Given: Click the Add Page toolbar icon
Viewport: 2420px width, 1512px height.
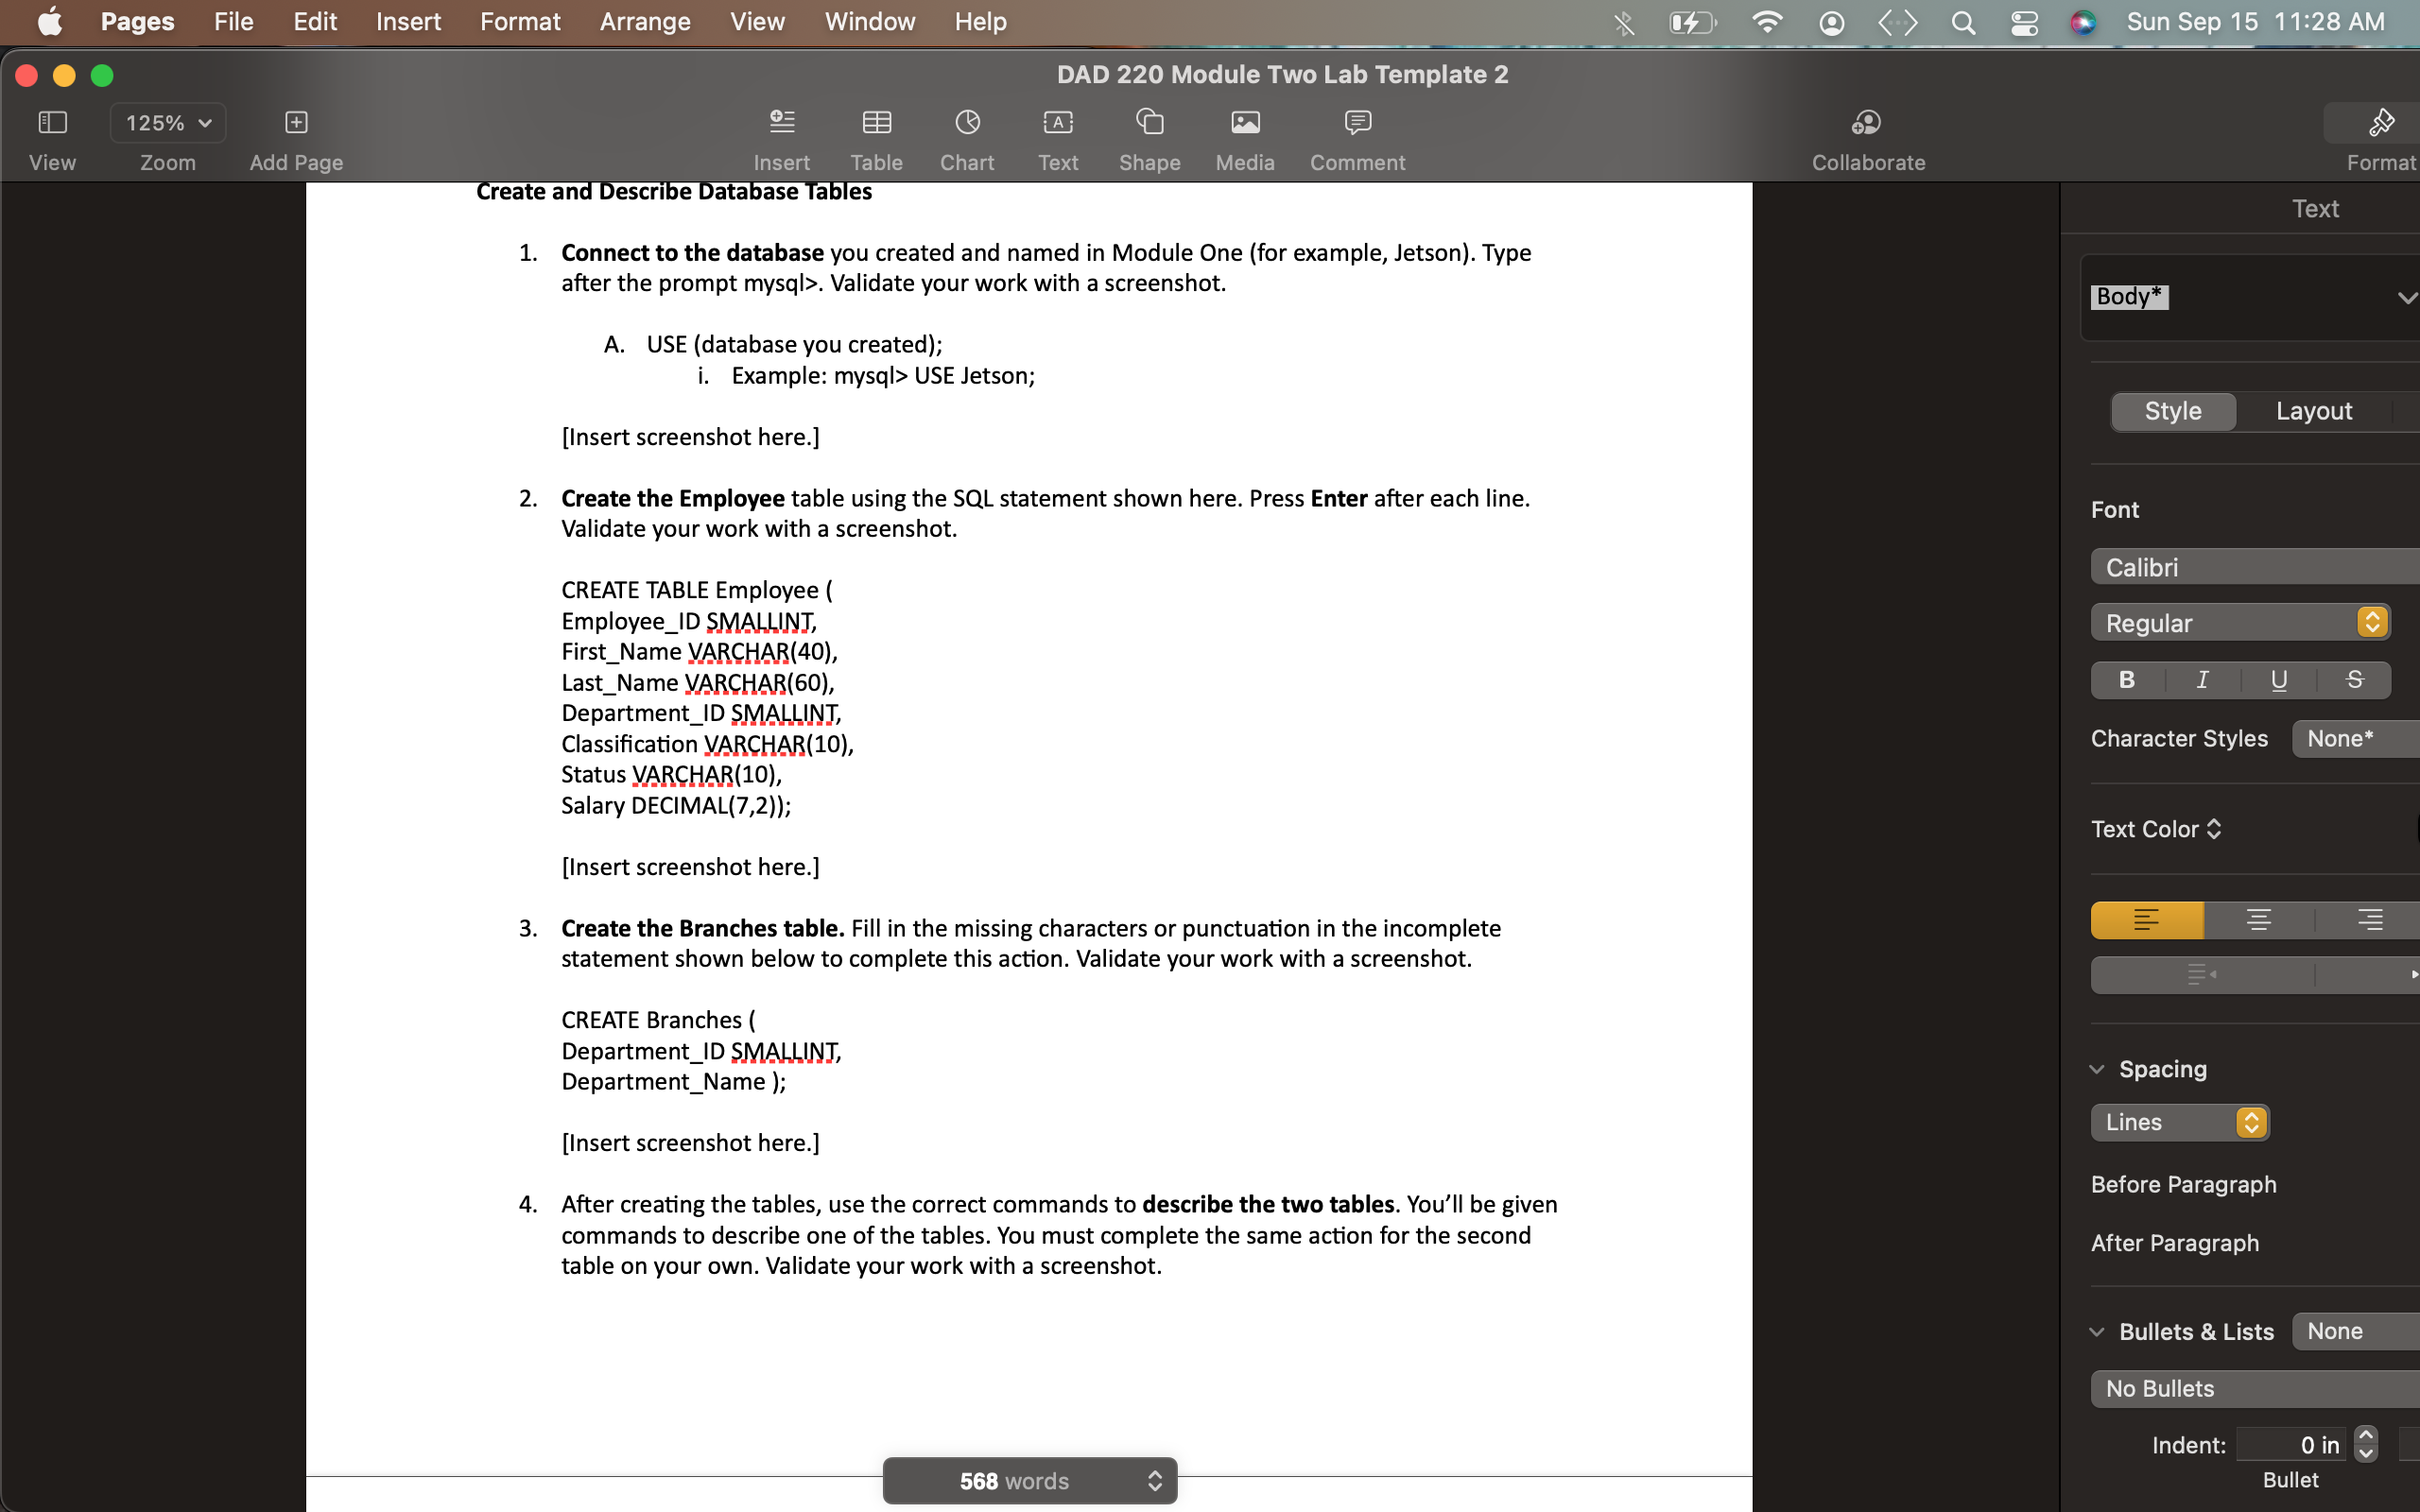Looking at the screenshot, I should 296,122.
